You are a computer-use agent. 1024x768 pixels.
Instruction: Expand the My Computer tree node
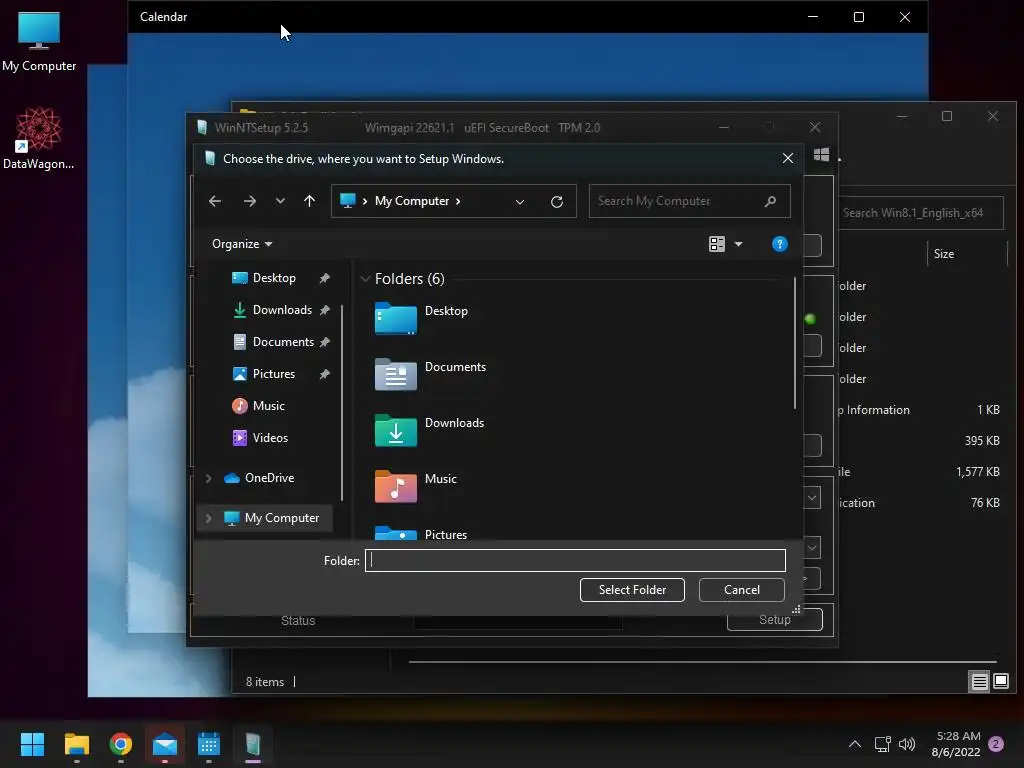pos(208,518)
